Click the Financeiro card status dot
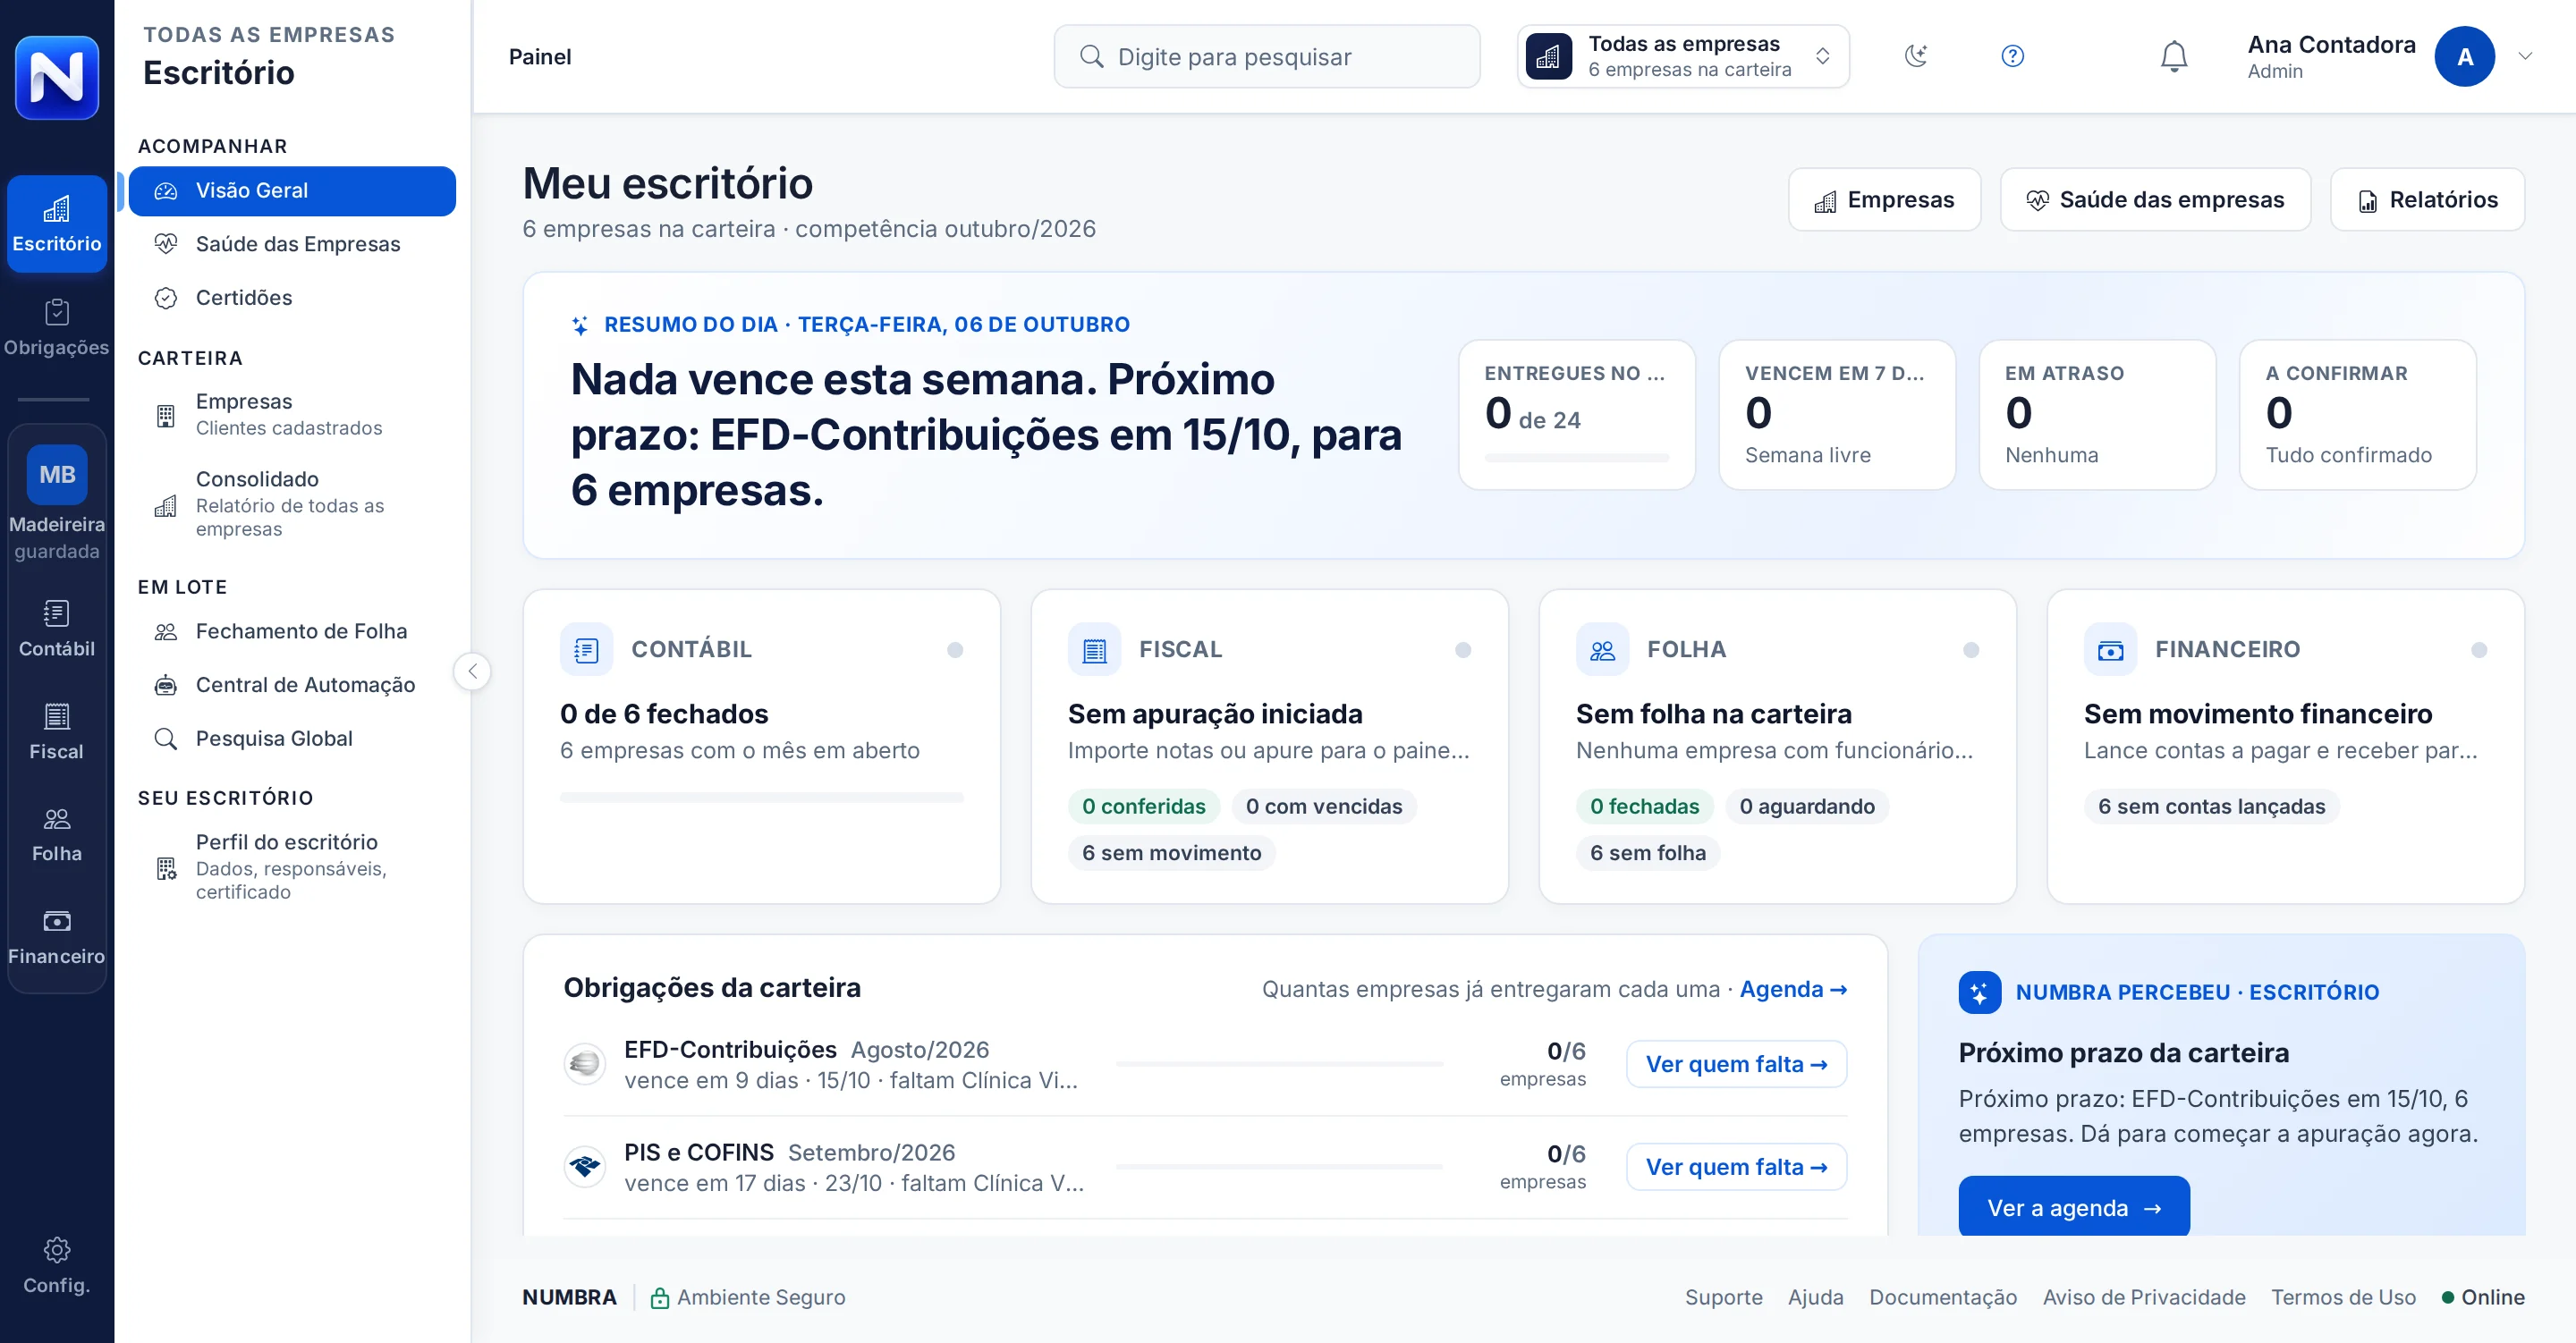Screen dimensions: 2576x1343 coord(2479,650)
